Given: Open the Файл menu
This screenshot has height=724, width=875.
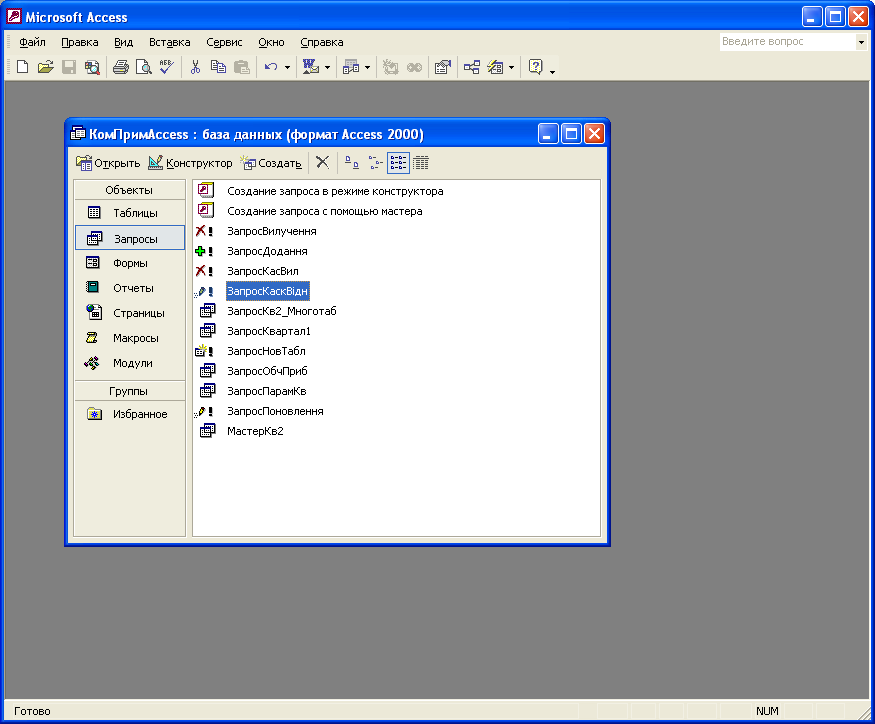Looking at the screenshot, I should click(32, 42).
